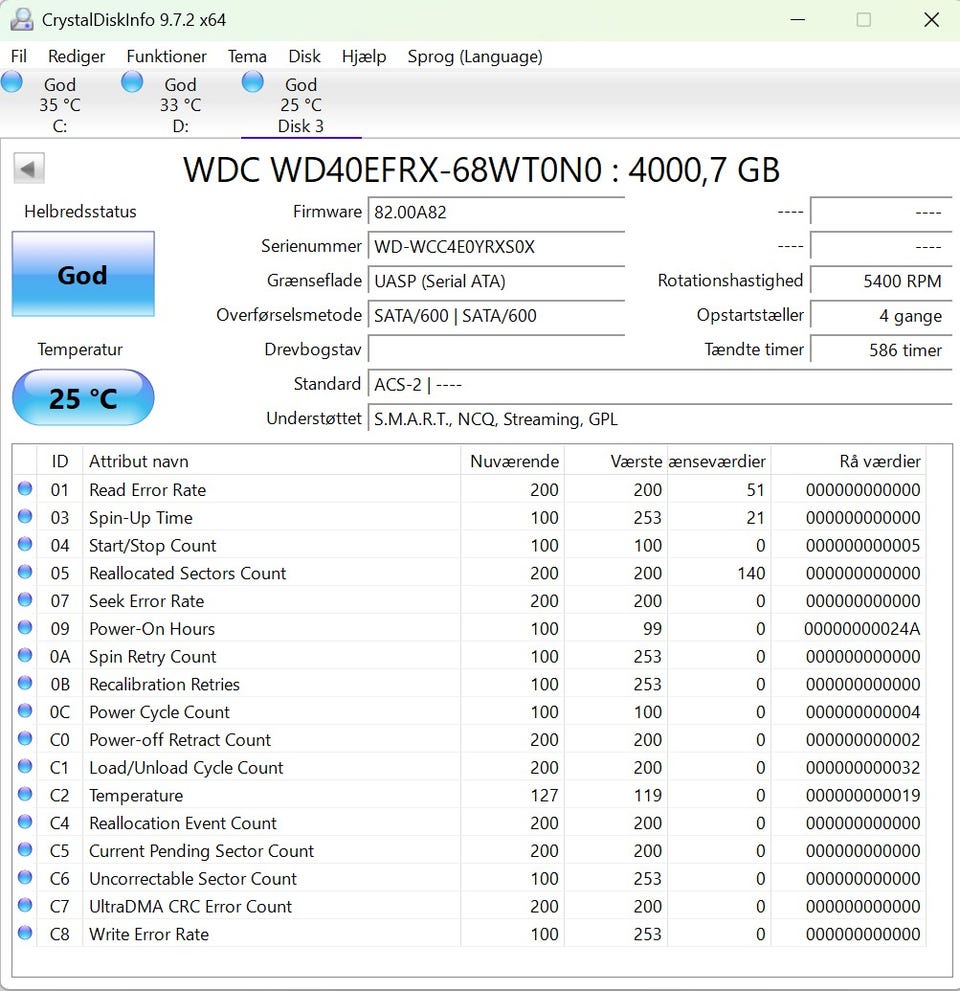Click the blue health orb for drive C:
Screen dimensions: 960x991
coord(12,83)
